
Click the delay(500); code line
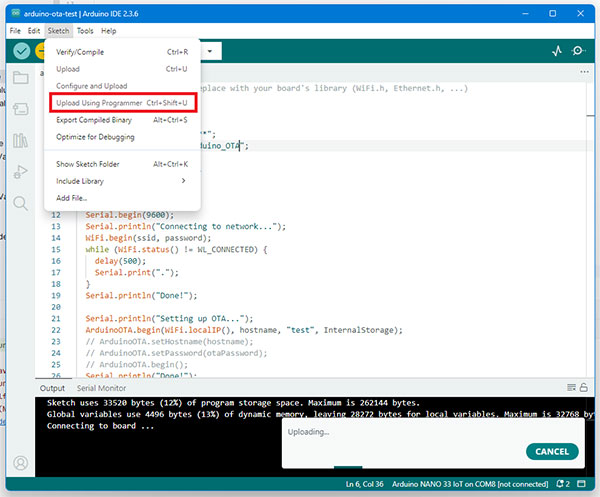pyautogui.click(x=120, y=261)
